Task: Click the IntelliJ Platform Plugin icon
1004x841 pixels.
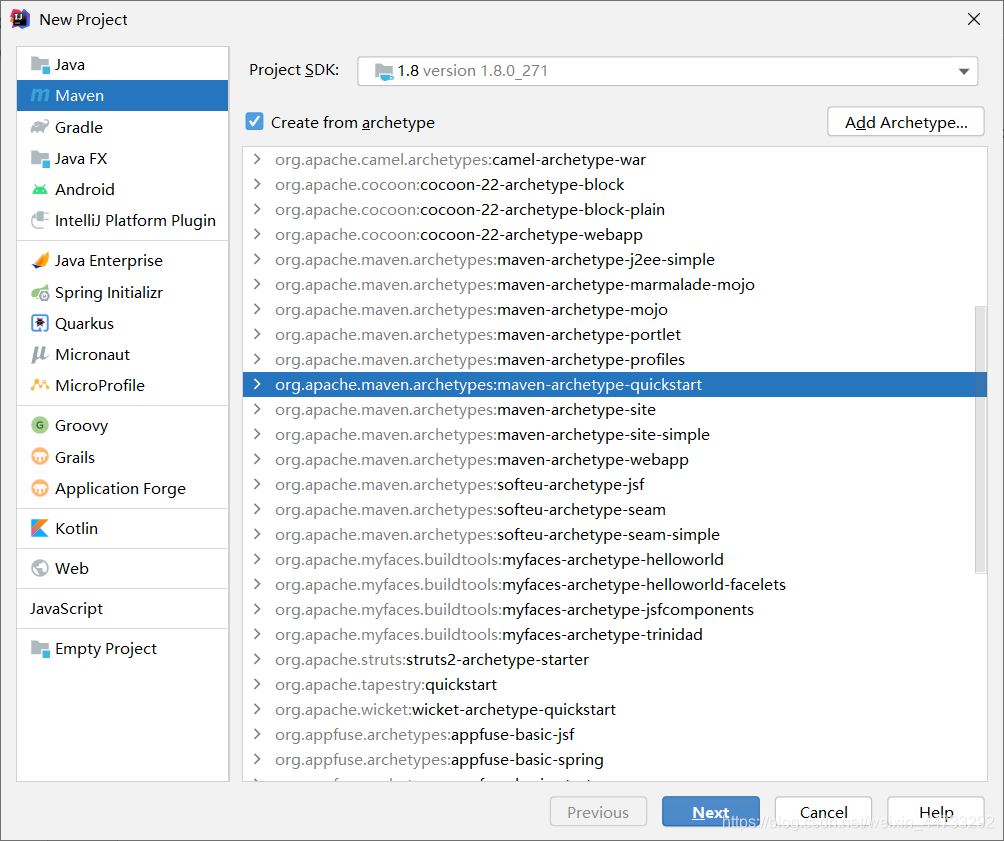Action: (x=40, y=220)
